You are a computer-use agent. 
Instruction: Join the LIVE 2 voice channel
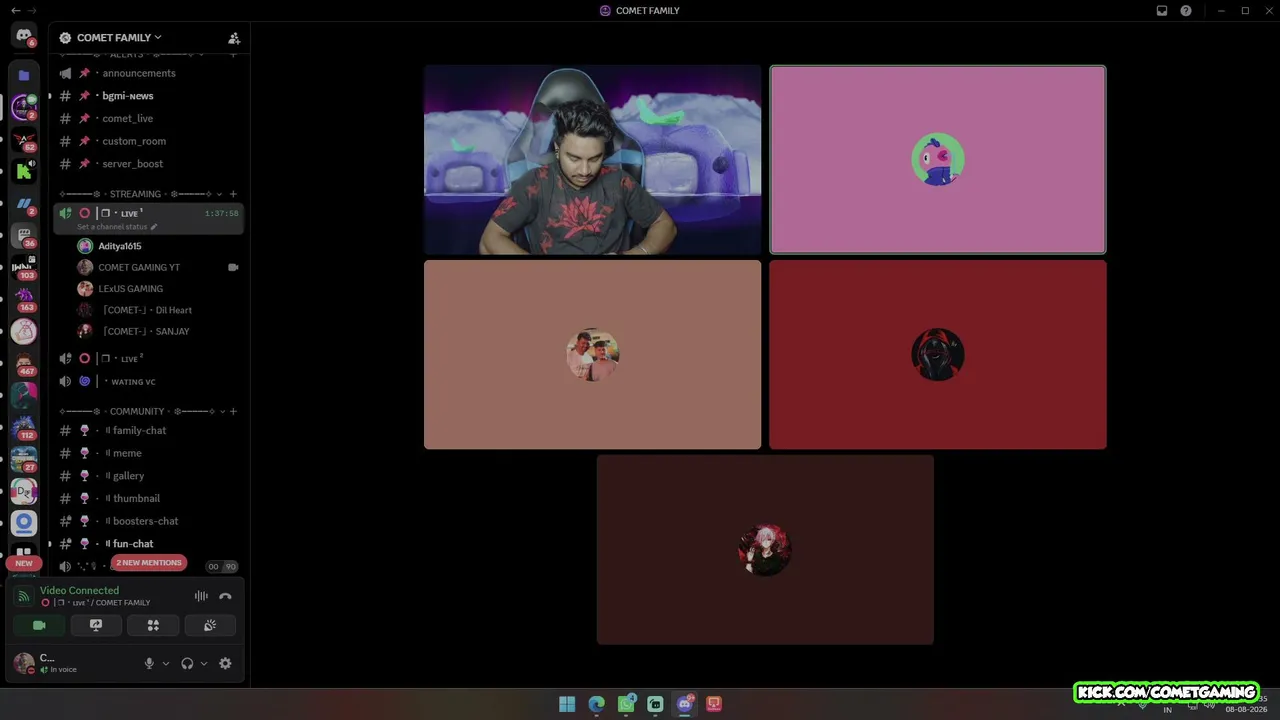[x=148, y=358]
